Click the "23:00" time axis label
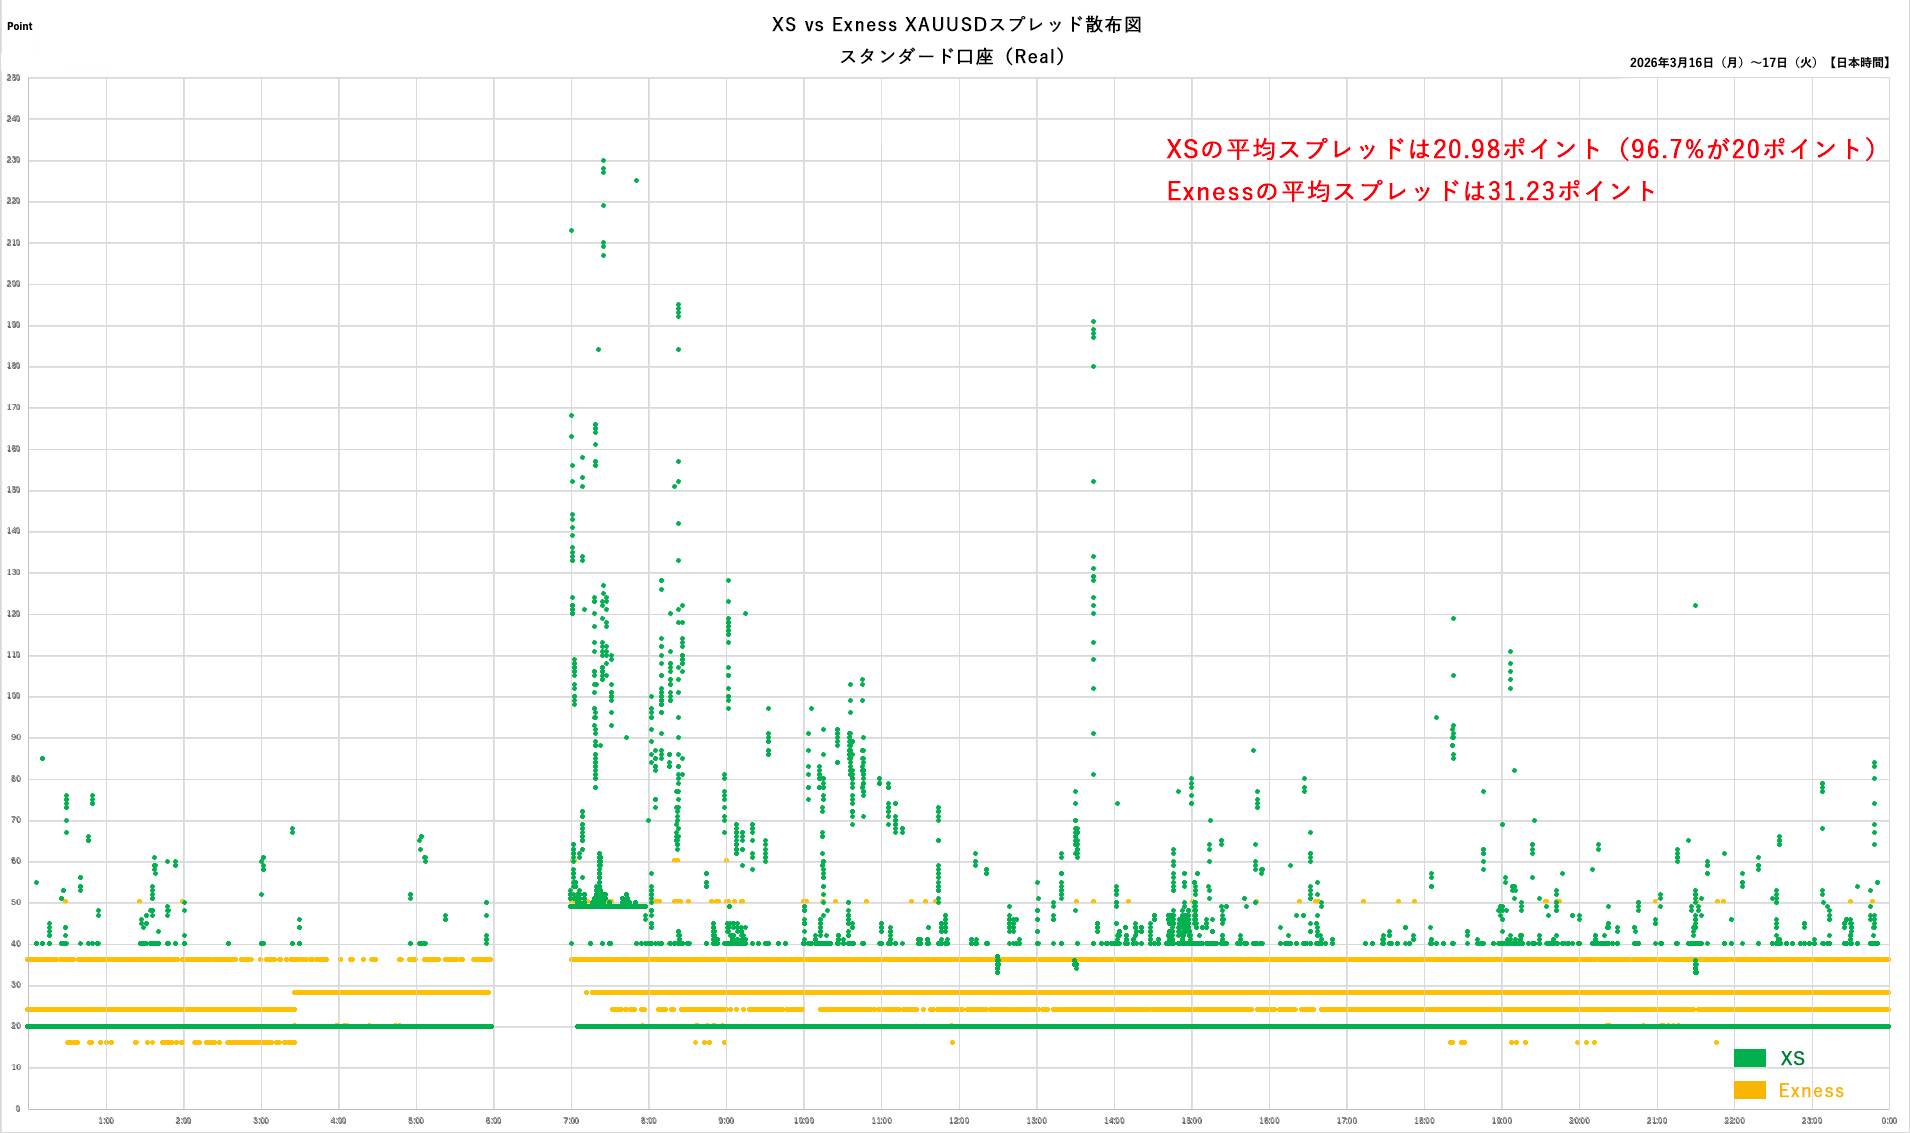Screen dimensions: 1910x1133 click(x=1812, y=1121)
